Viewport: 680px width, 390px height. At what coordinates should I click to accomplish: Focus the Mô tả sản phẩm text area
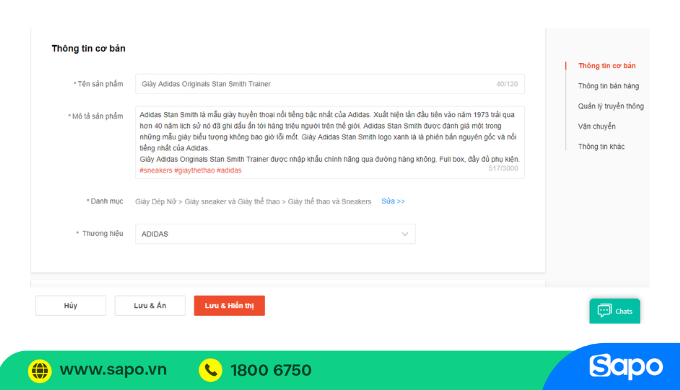(x=330, y=142)
